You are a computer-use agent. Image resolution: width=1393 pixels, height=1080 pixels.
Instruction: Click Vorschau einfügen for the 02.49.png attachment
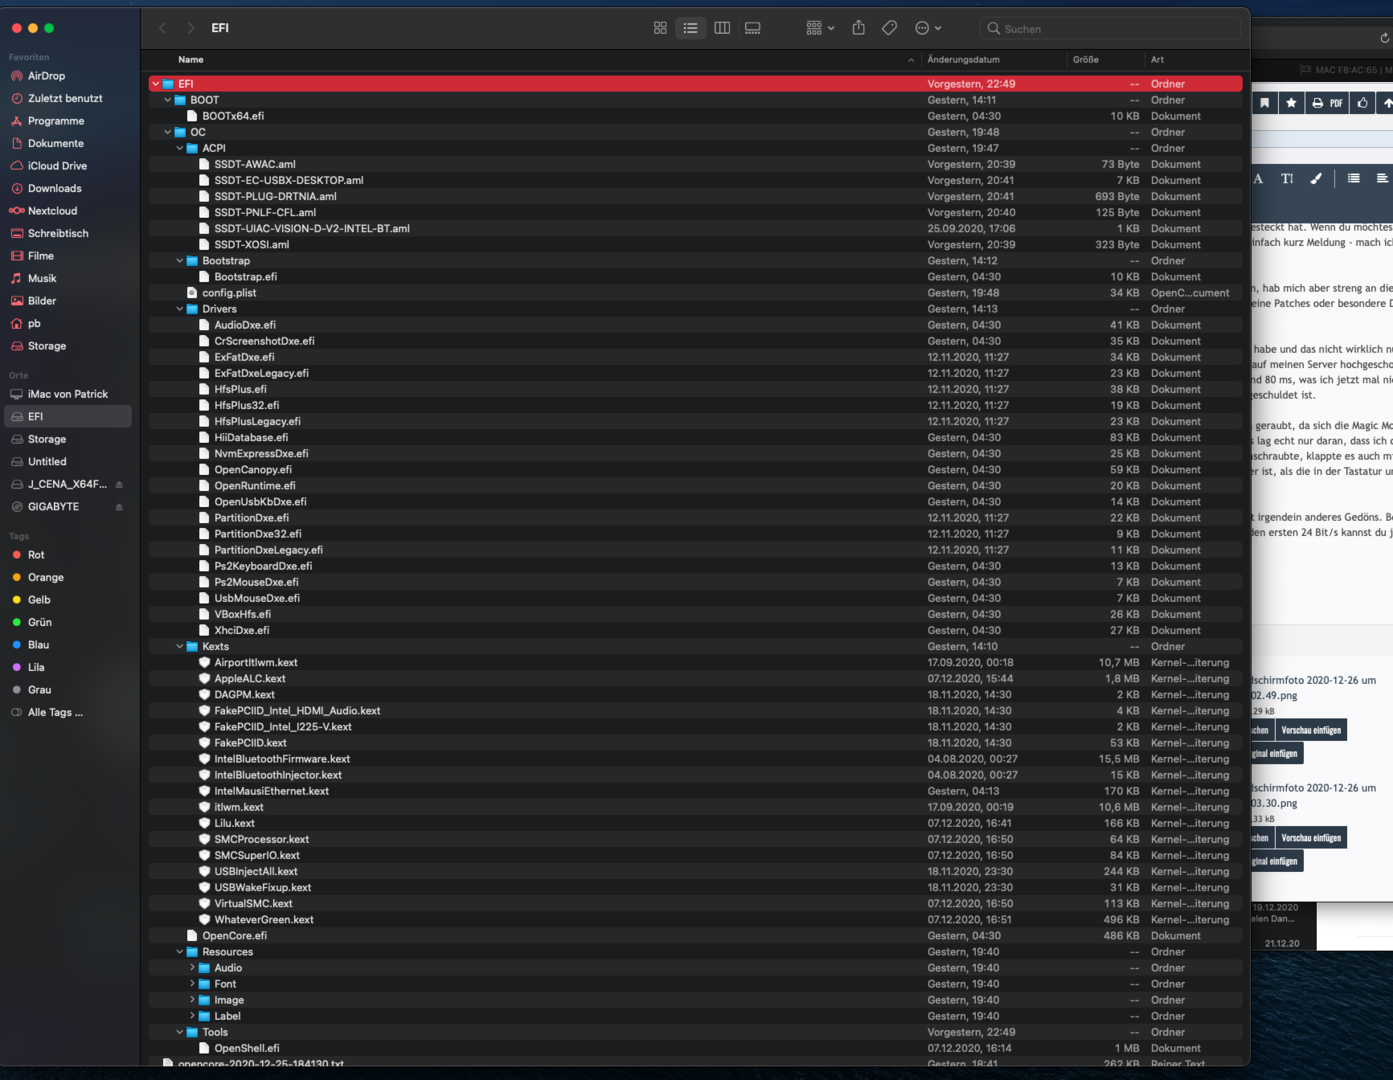[x=1311, y=730]
